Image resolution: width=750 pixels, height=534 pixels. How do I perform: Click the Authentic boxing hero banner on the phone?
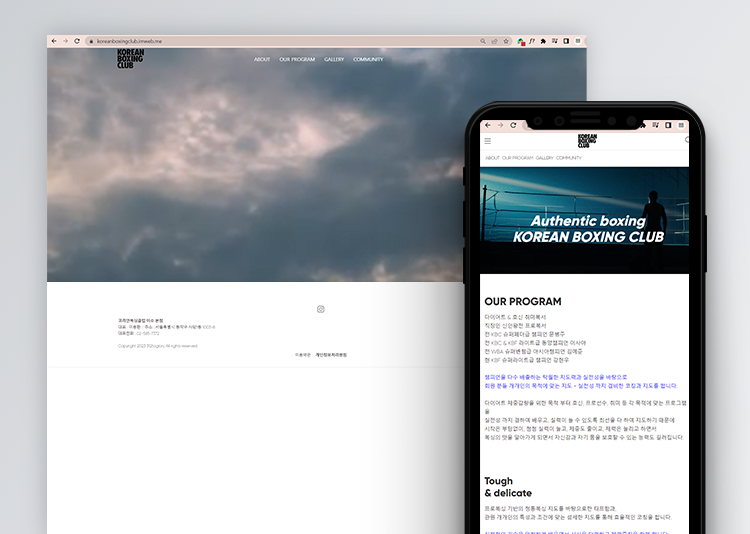point(585,220)
